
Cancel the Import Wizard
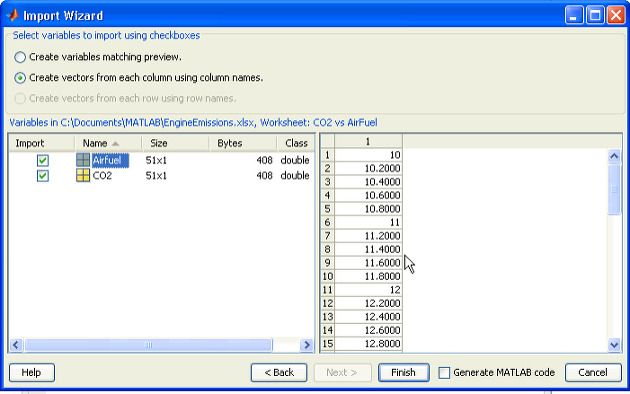click(x=593, y=373)
